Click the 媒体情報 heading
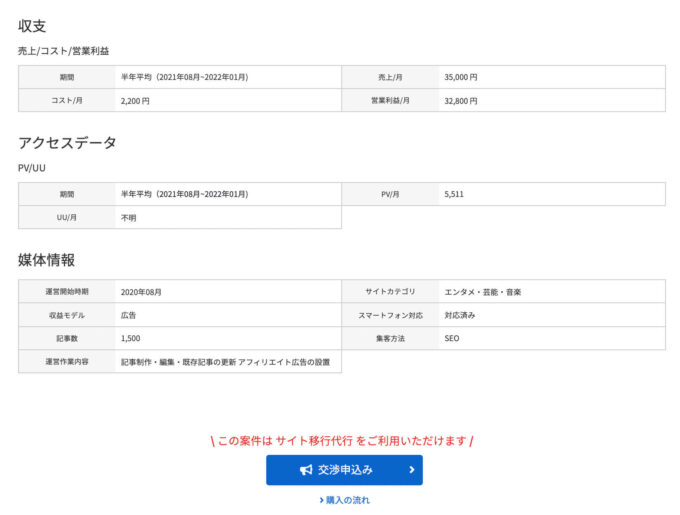Image resolution: width=680 pixels, height=515 pixels. point(46,260)
